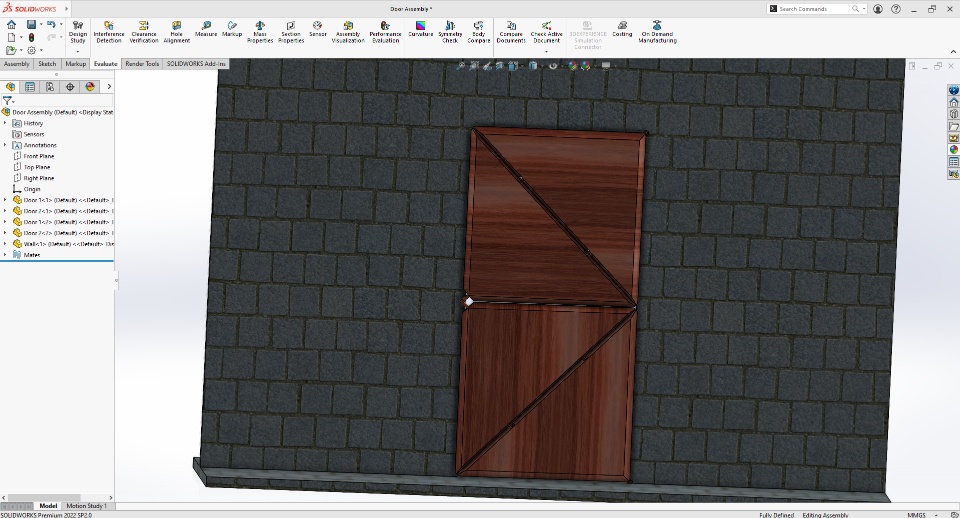Expand Door 2<1> component

[x=5, y=211]
